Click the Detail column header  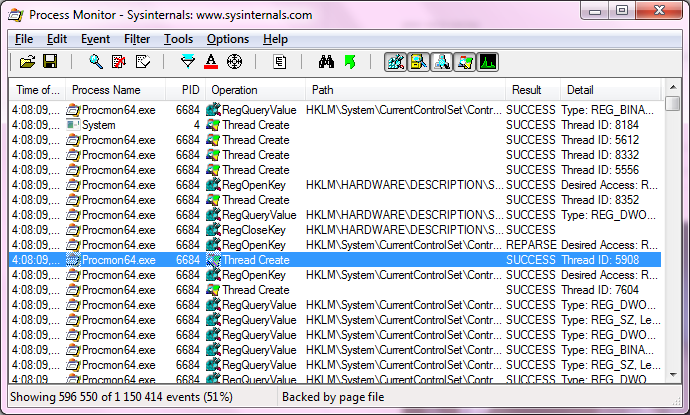click(x=611, y=90)
